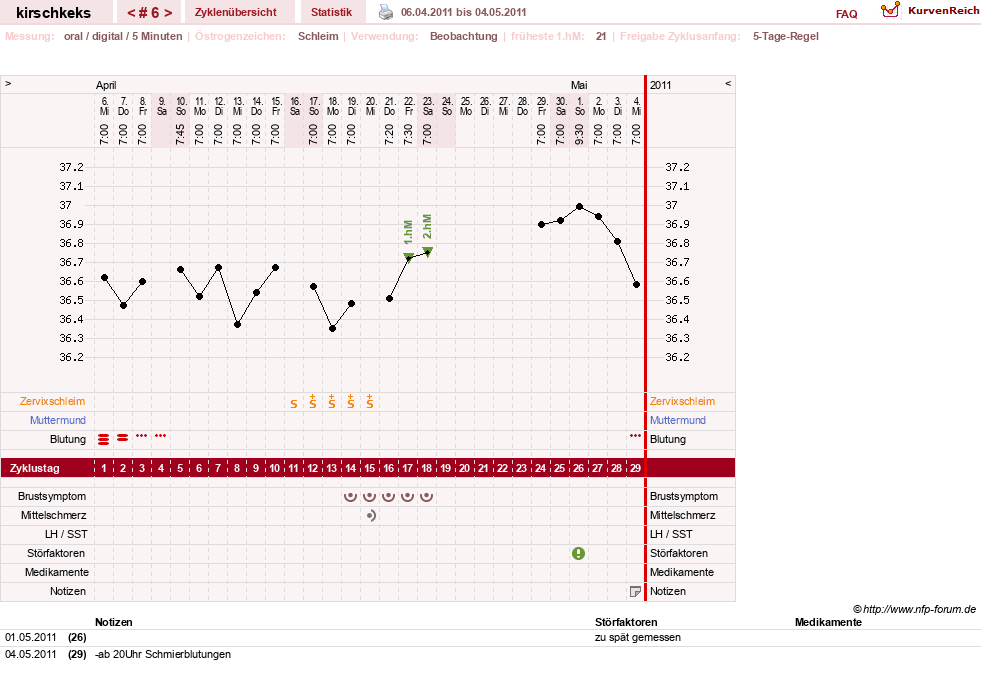Select cycle day 1 in the Zyklustag bar
The width and height of the screenshot is (981, 681).
[x=104, y=468]
